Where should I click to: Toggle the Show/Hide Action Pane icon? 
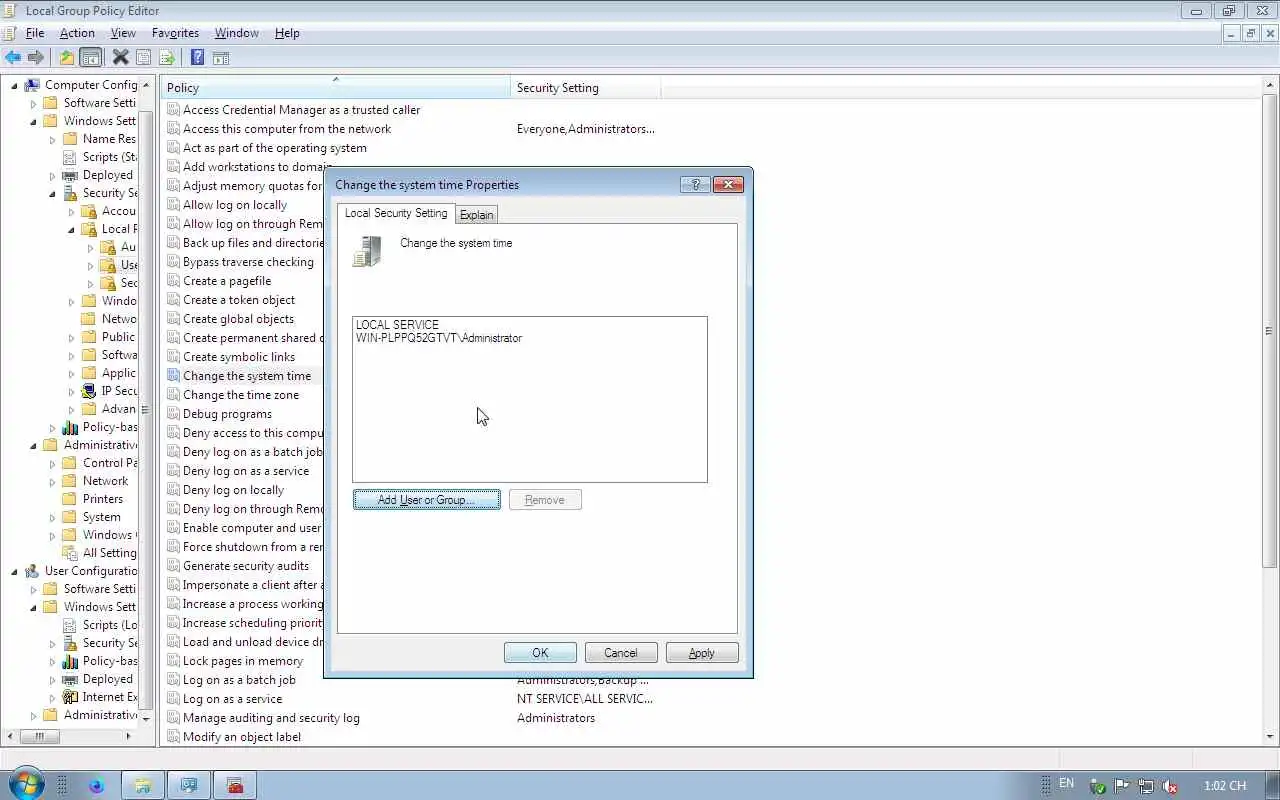221,58
